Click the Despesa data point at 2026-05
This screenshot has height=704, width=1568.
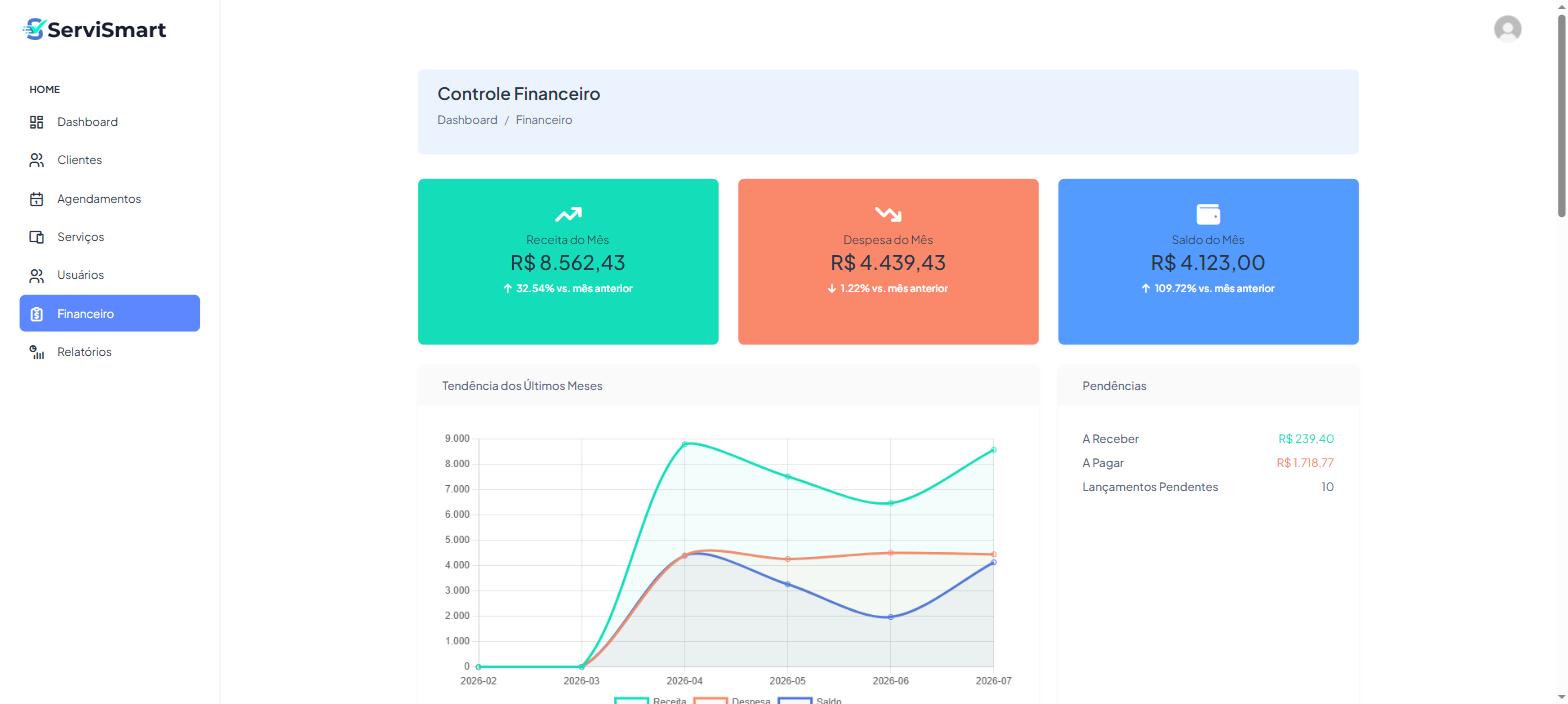pos(788,559)
